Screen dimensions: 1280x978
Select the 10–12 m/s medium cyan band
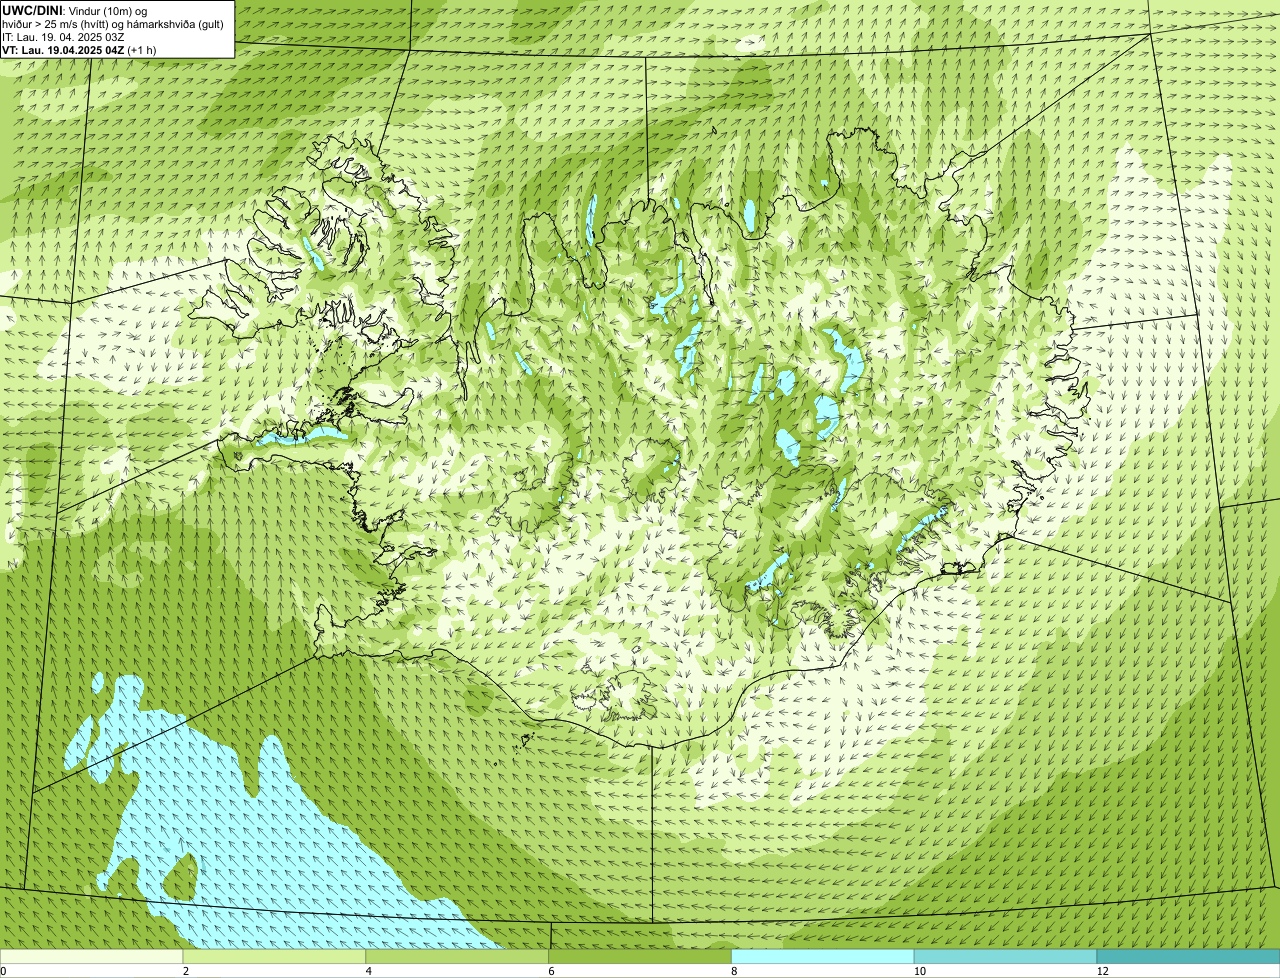[1006, 957]
